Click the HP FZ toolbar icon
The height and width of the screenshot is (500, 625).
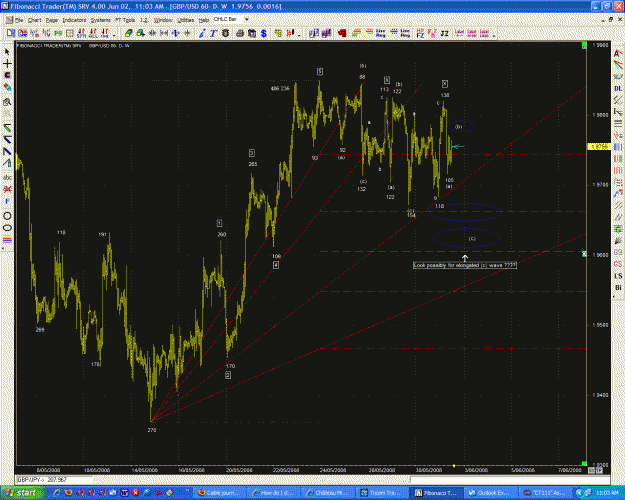tap(420, 33)
